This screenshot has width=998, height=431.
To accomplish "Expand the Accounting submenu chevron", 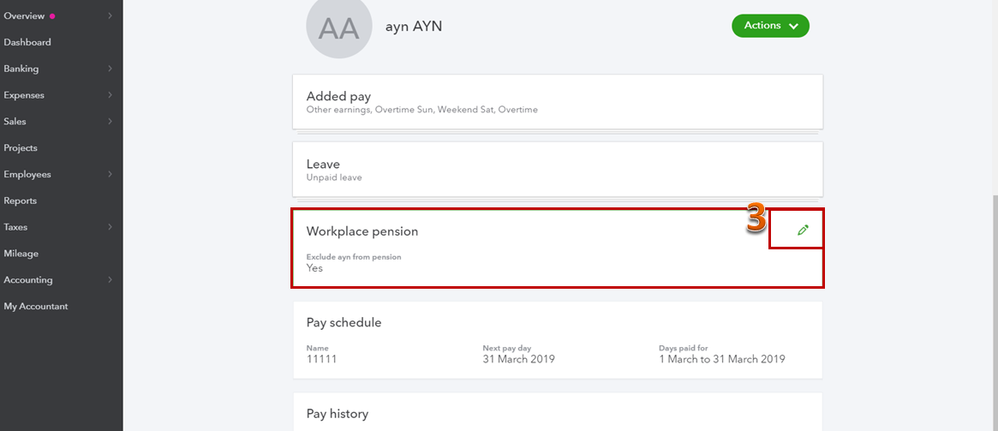I will coord(110,279).
